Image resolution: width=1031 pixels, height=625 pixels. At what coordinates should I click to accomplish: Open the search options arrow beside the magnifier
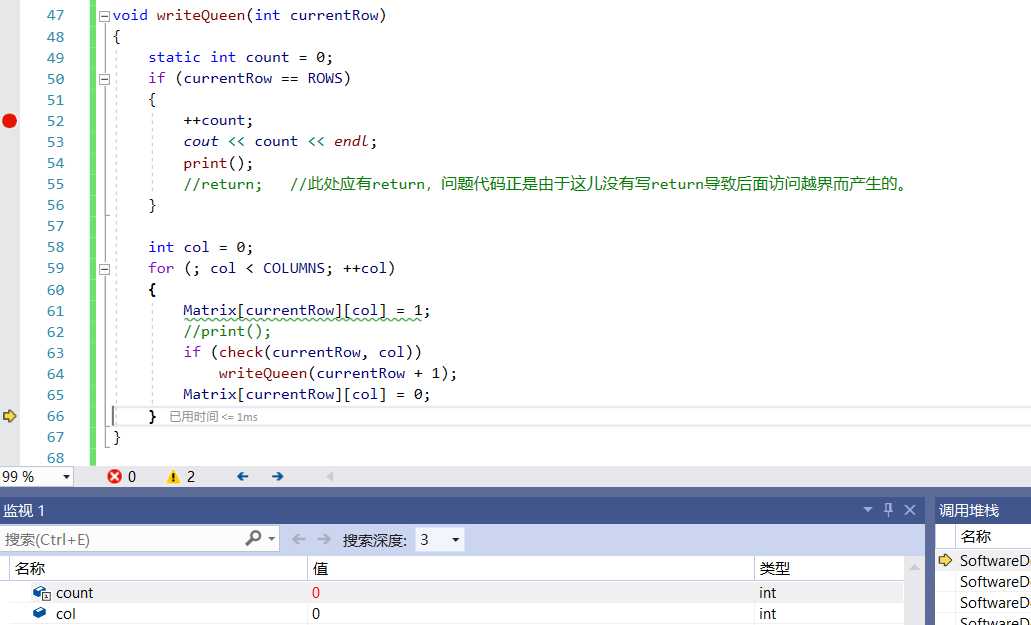click(x=272, y=540)
